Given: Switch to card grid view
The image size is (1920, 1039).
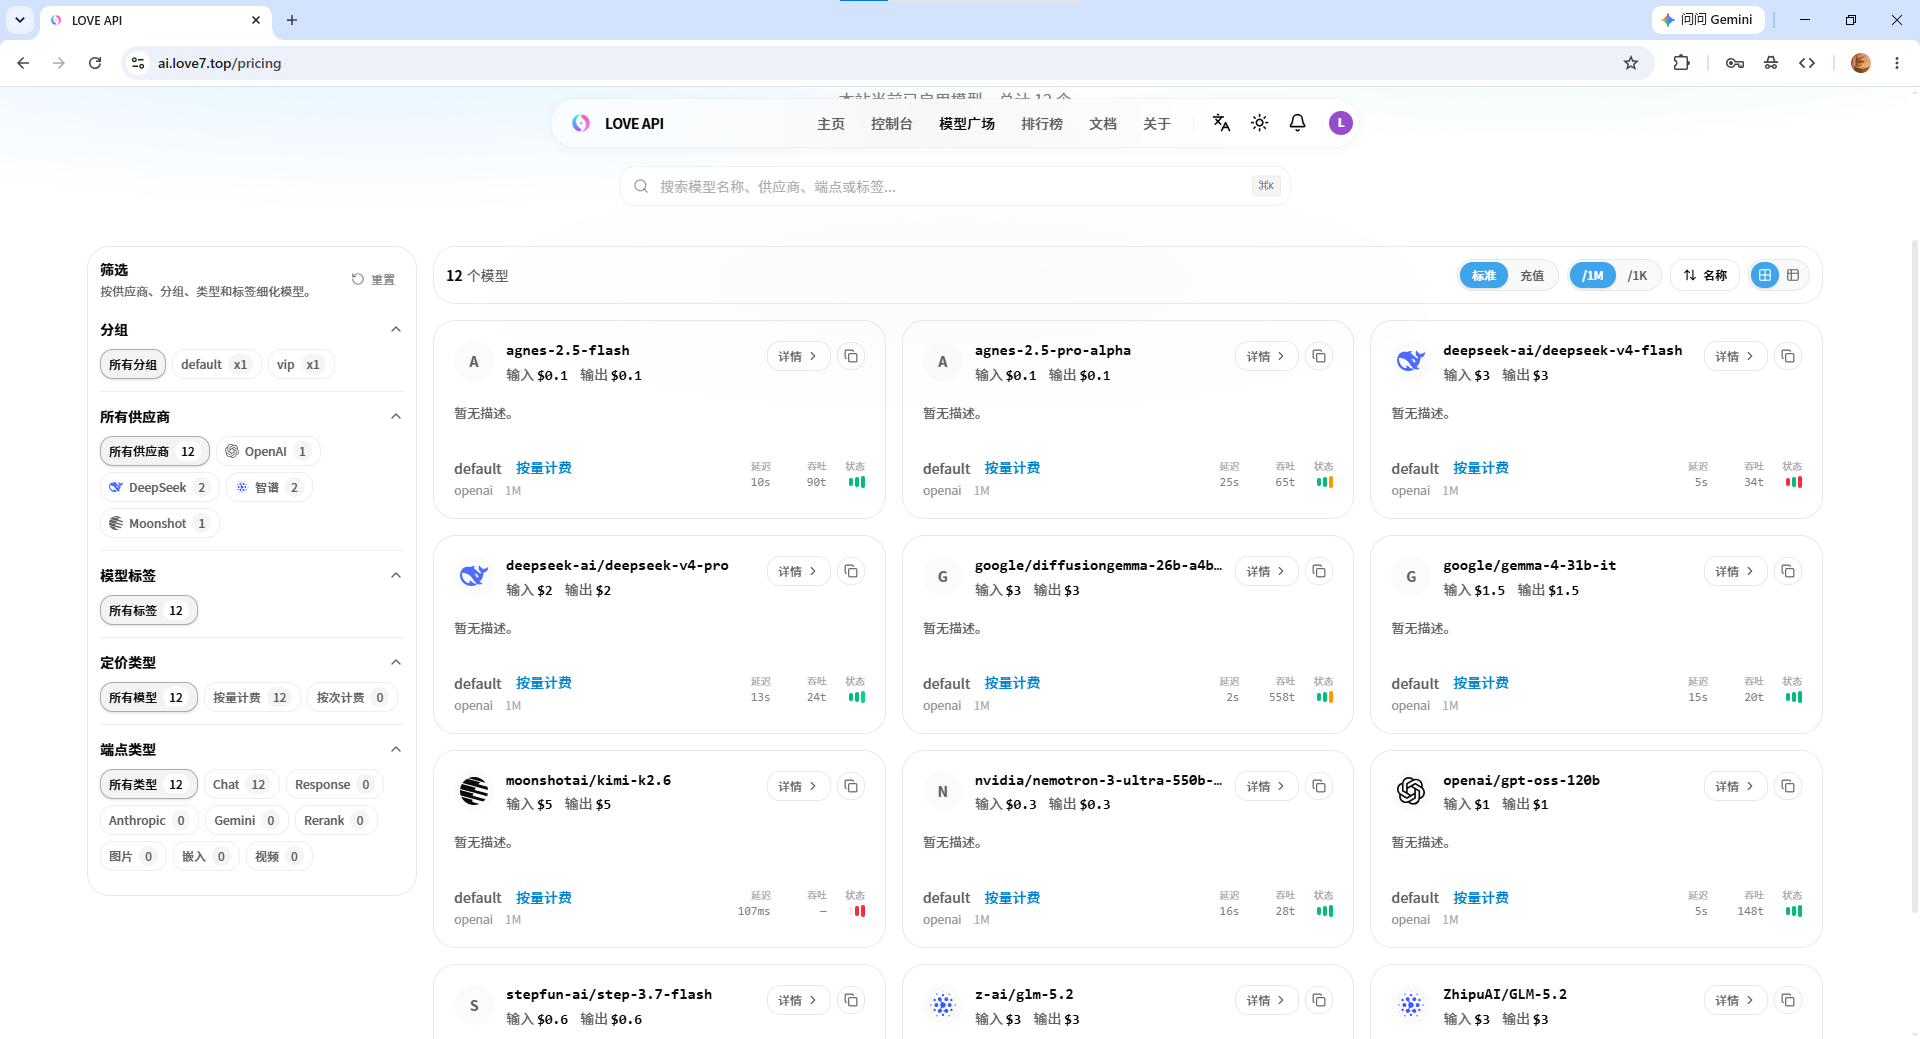Looking at the screenshot, I should [1765, 275].
